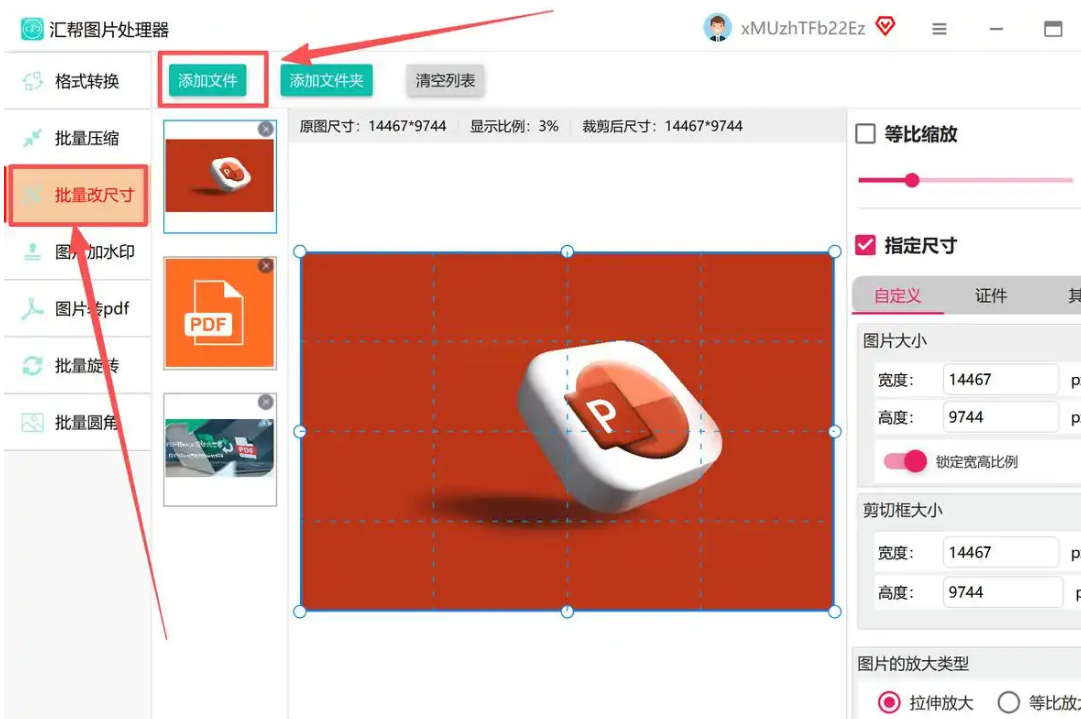
Task: Select the orange PDF image thumbnail
Action: [x=220, y=313]
